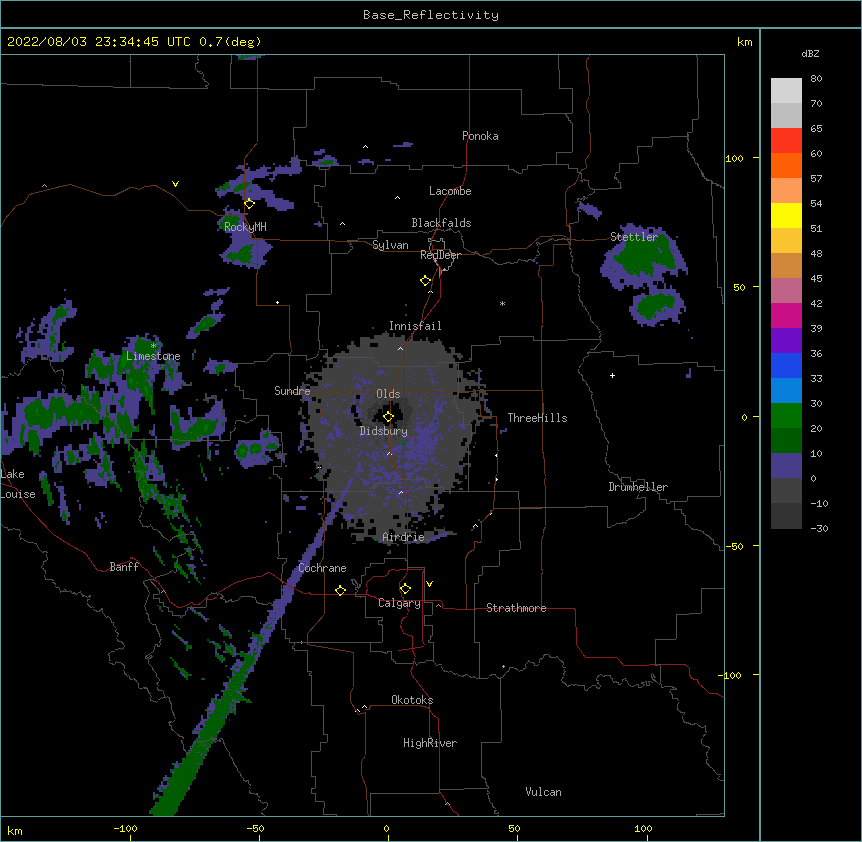This screenshot has width=862, height=842.
Task: Select the 65 dBZ red legend swatch
Action: tap(786, 140)
